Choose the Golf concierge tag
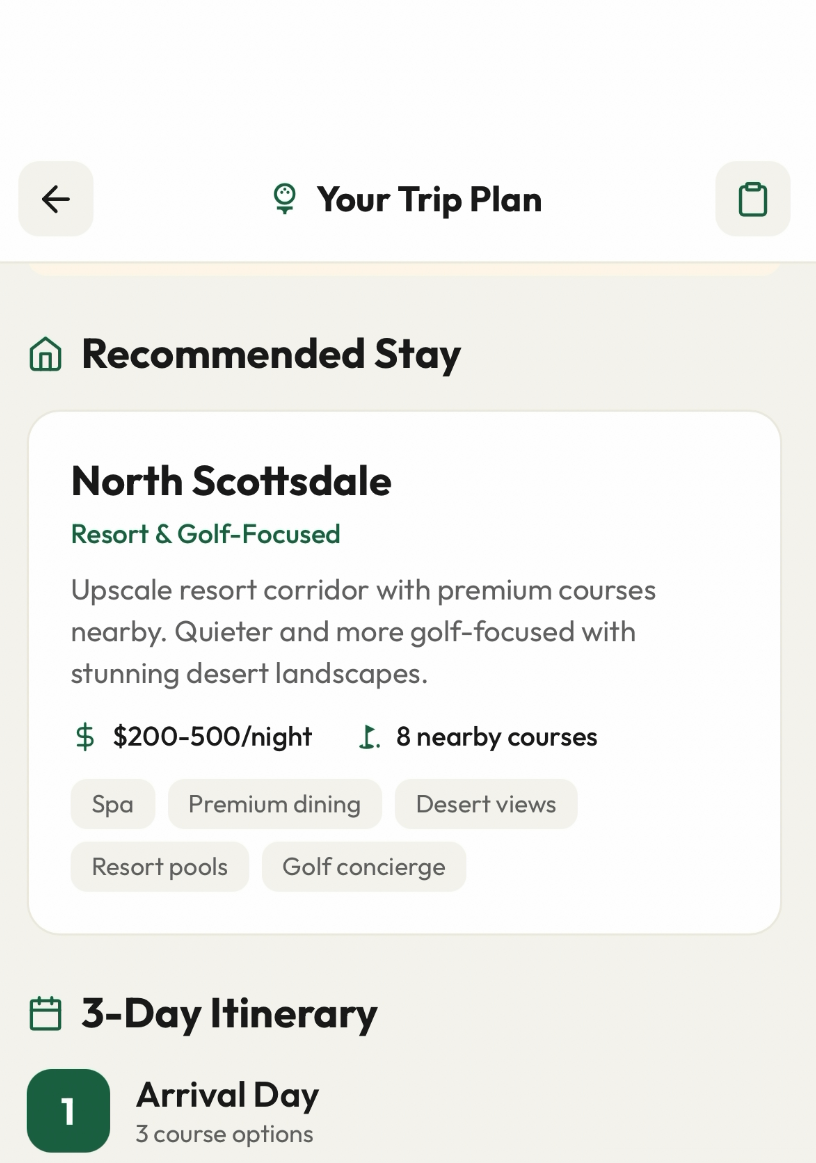 coord(364,866)
